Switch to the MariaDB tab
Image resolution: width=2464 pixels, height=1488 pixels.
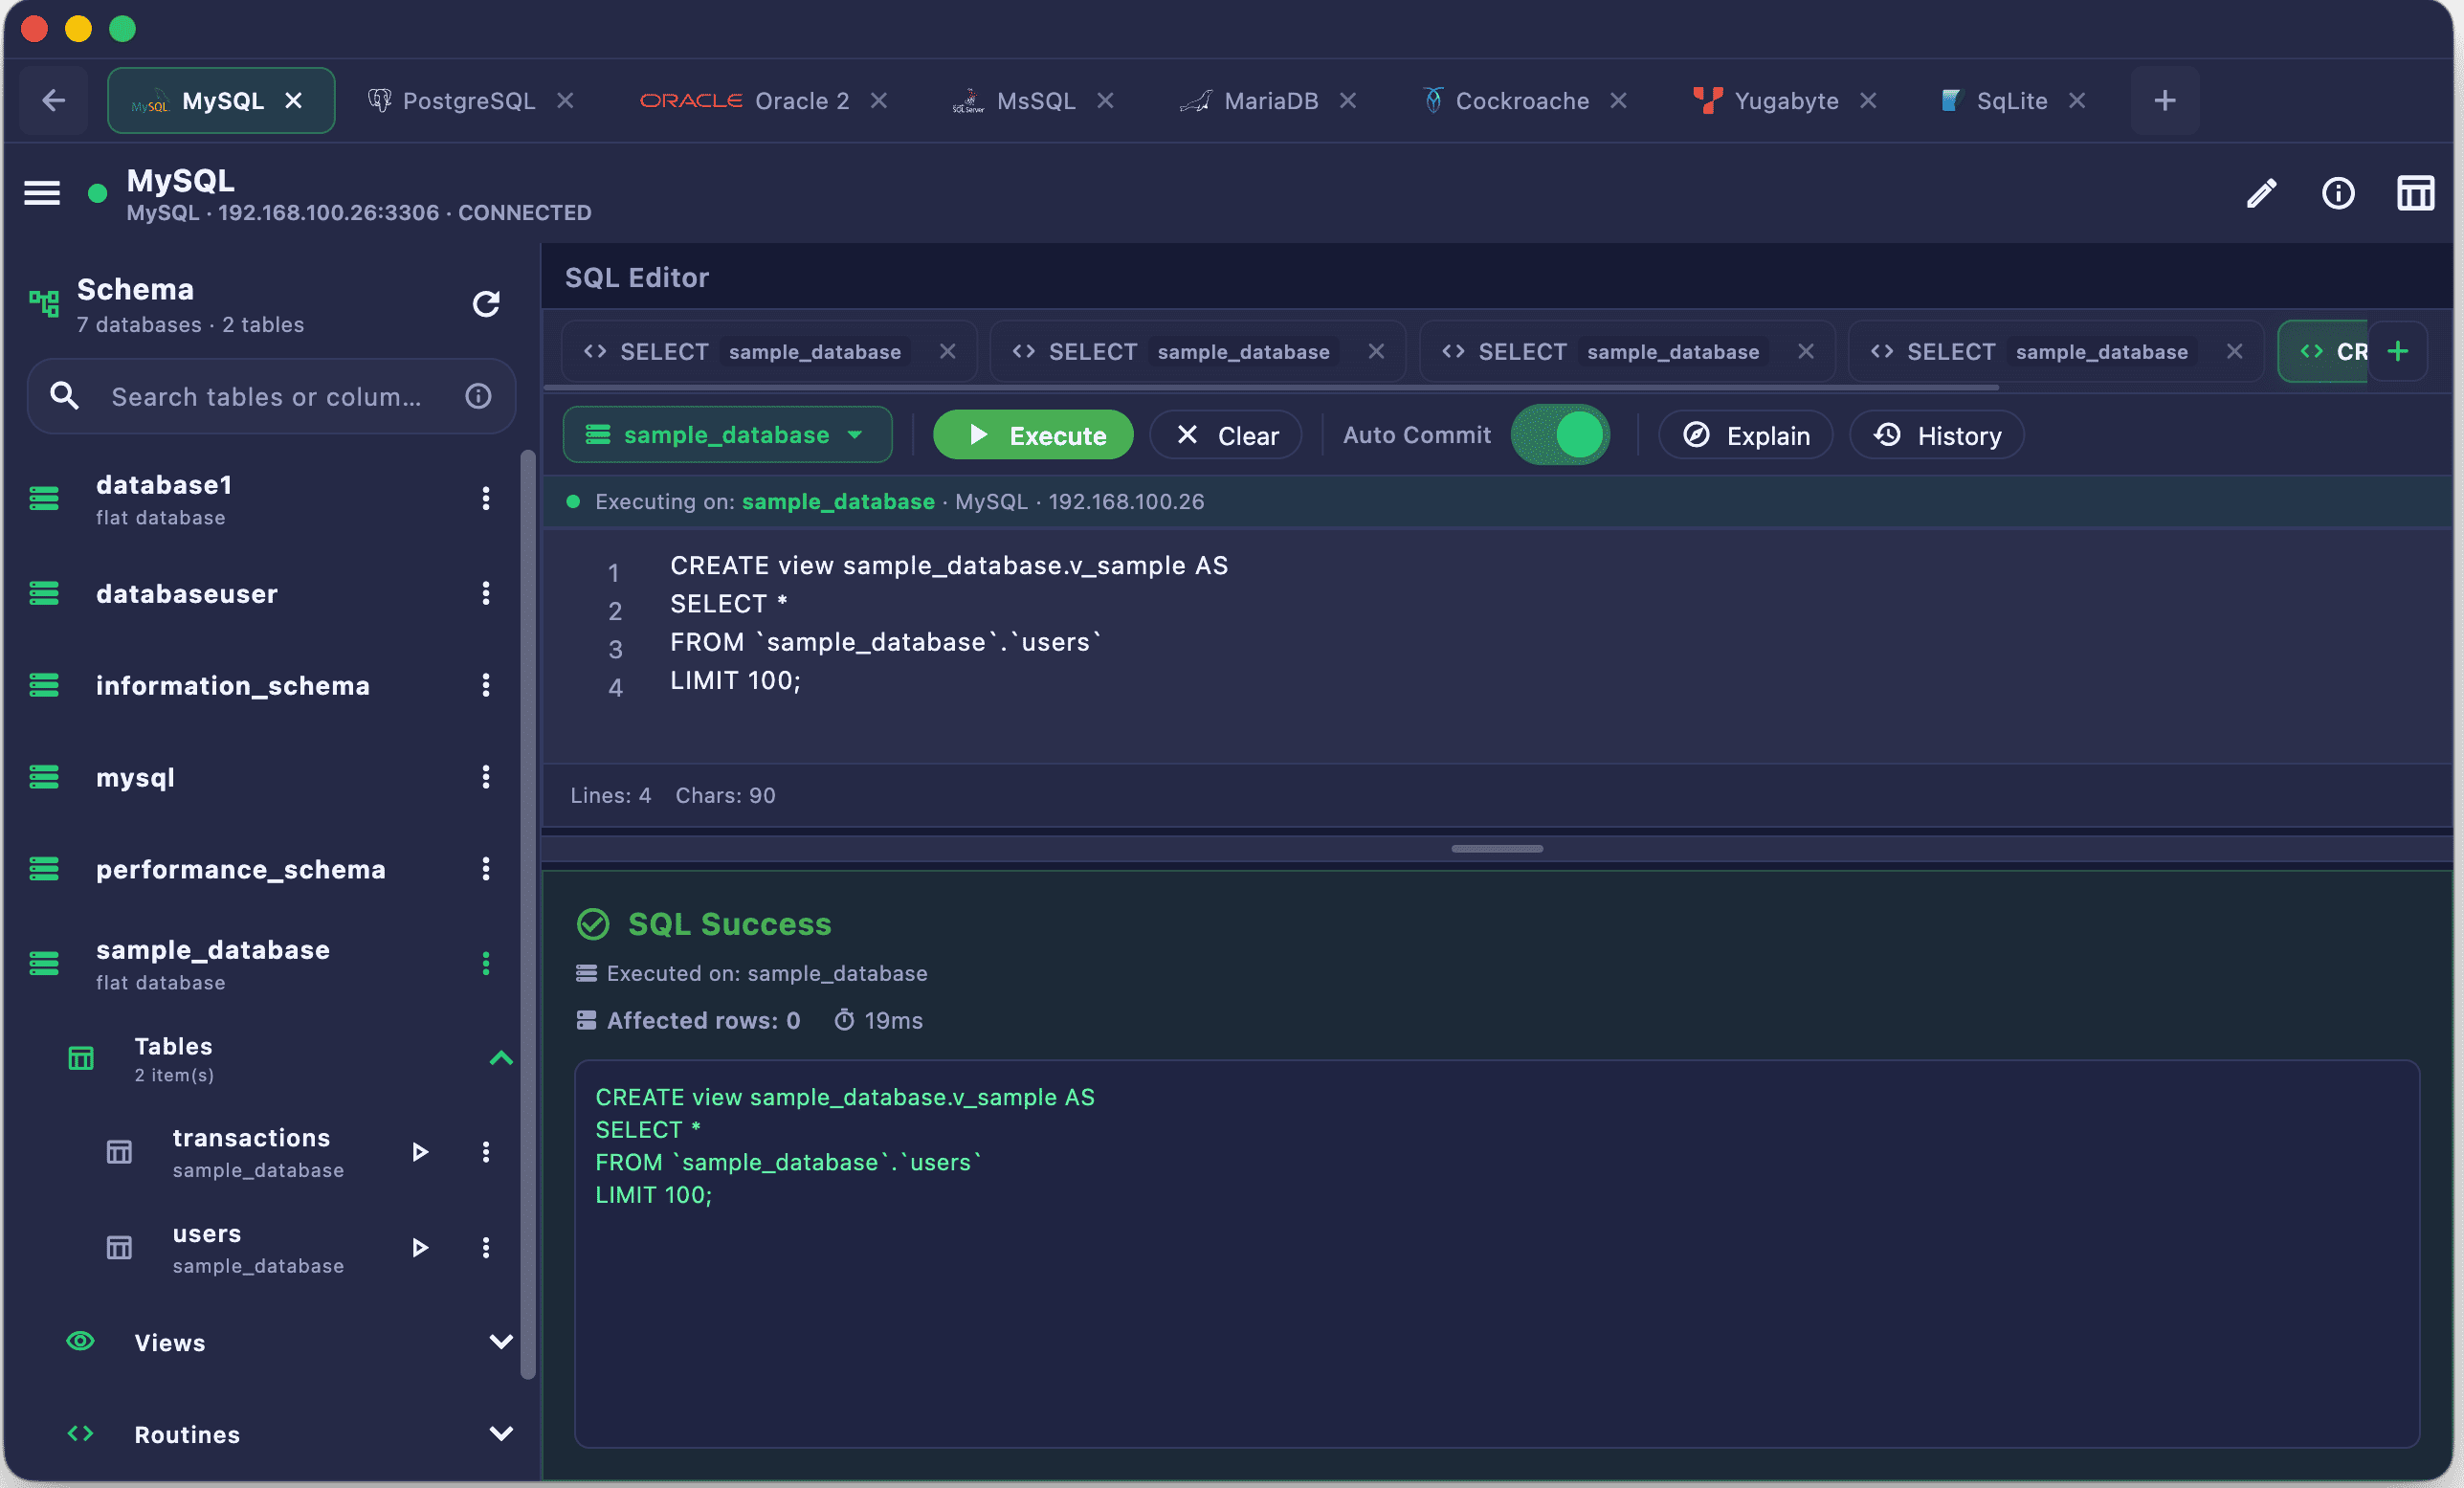coord(1268,100)
